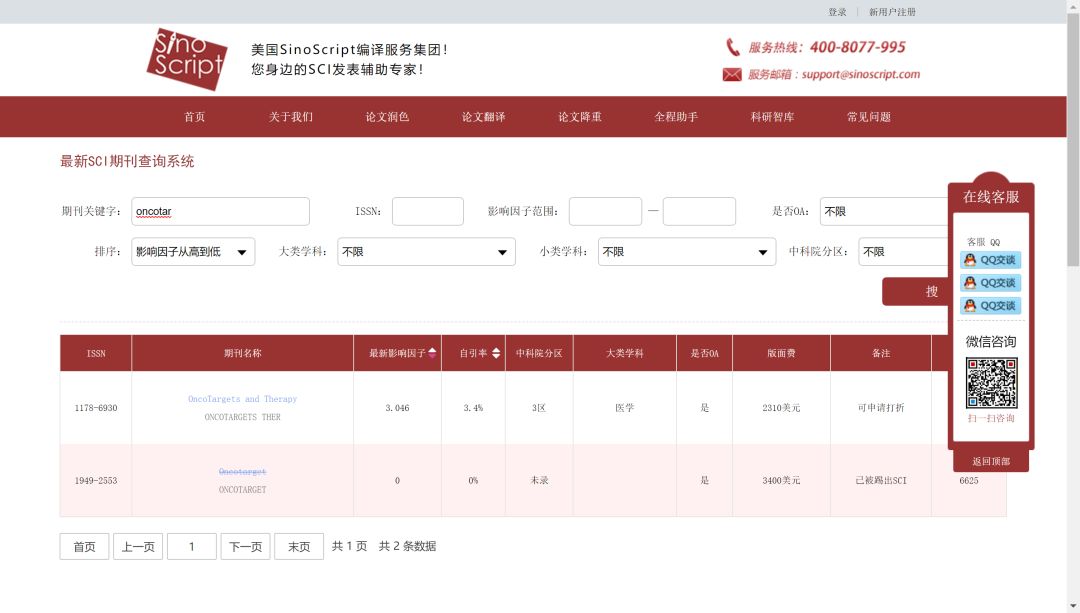
Task: Open the OncoTargets and Therapy journal link
Action: click(244, 398)
